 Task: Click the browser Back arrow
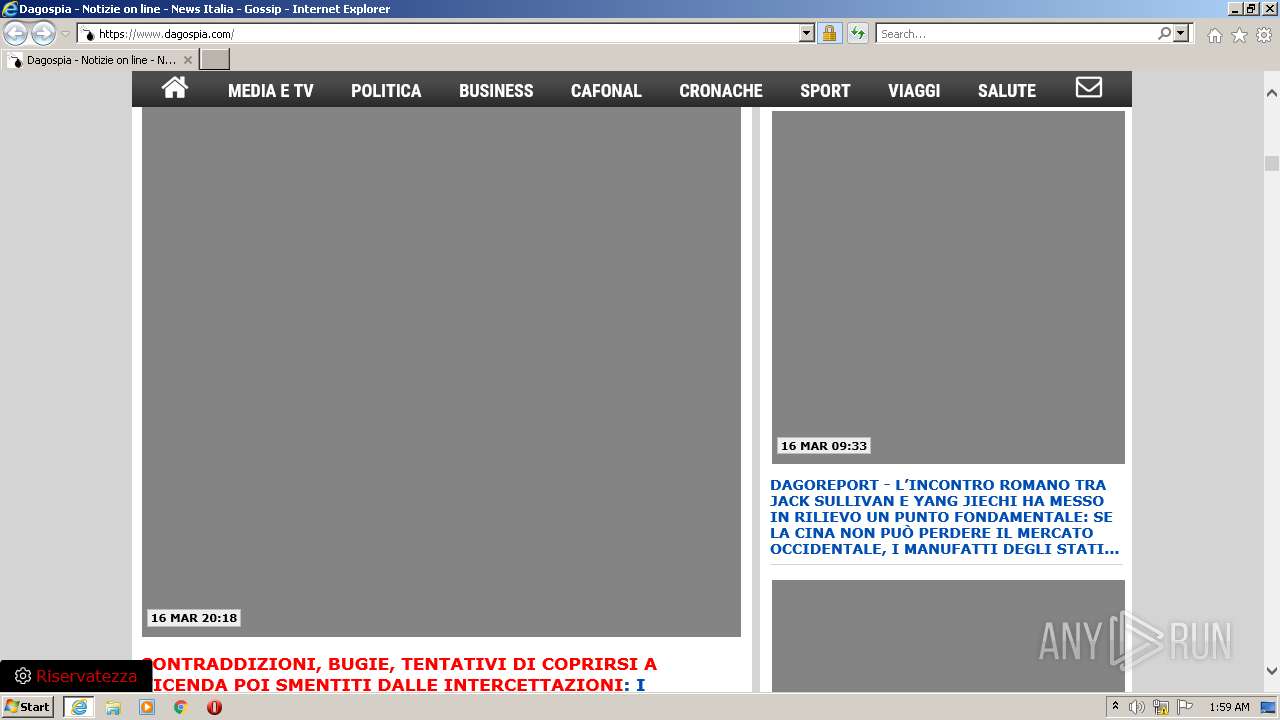coord(16,34)
